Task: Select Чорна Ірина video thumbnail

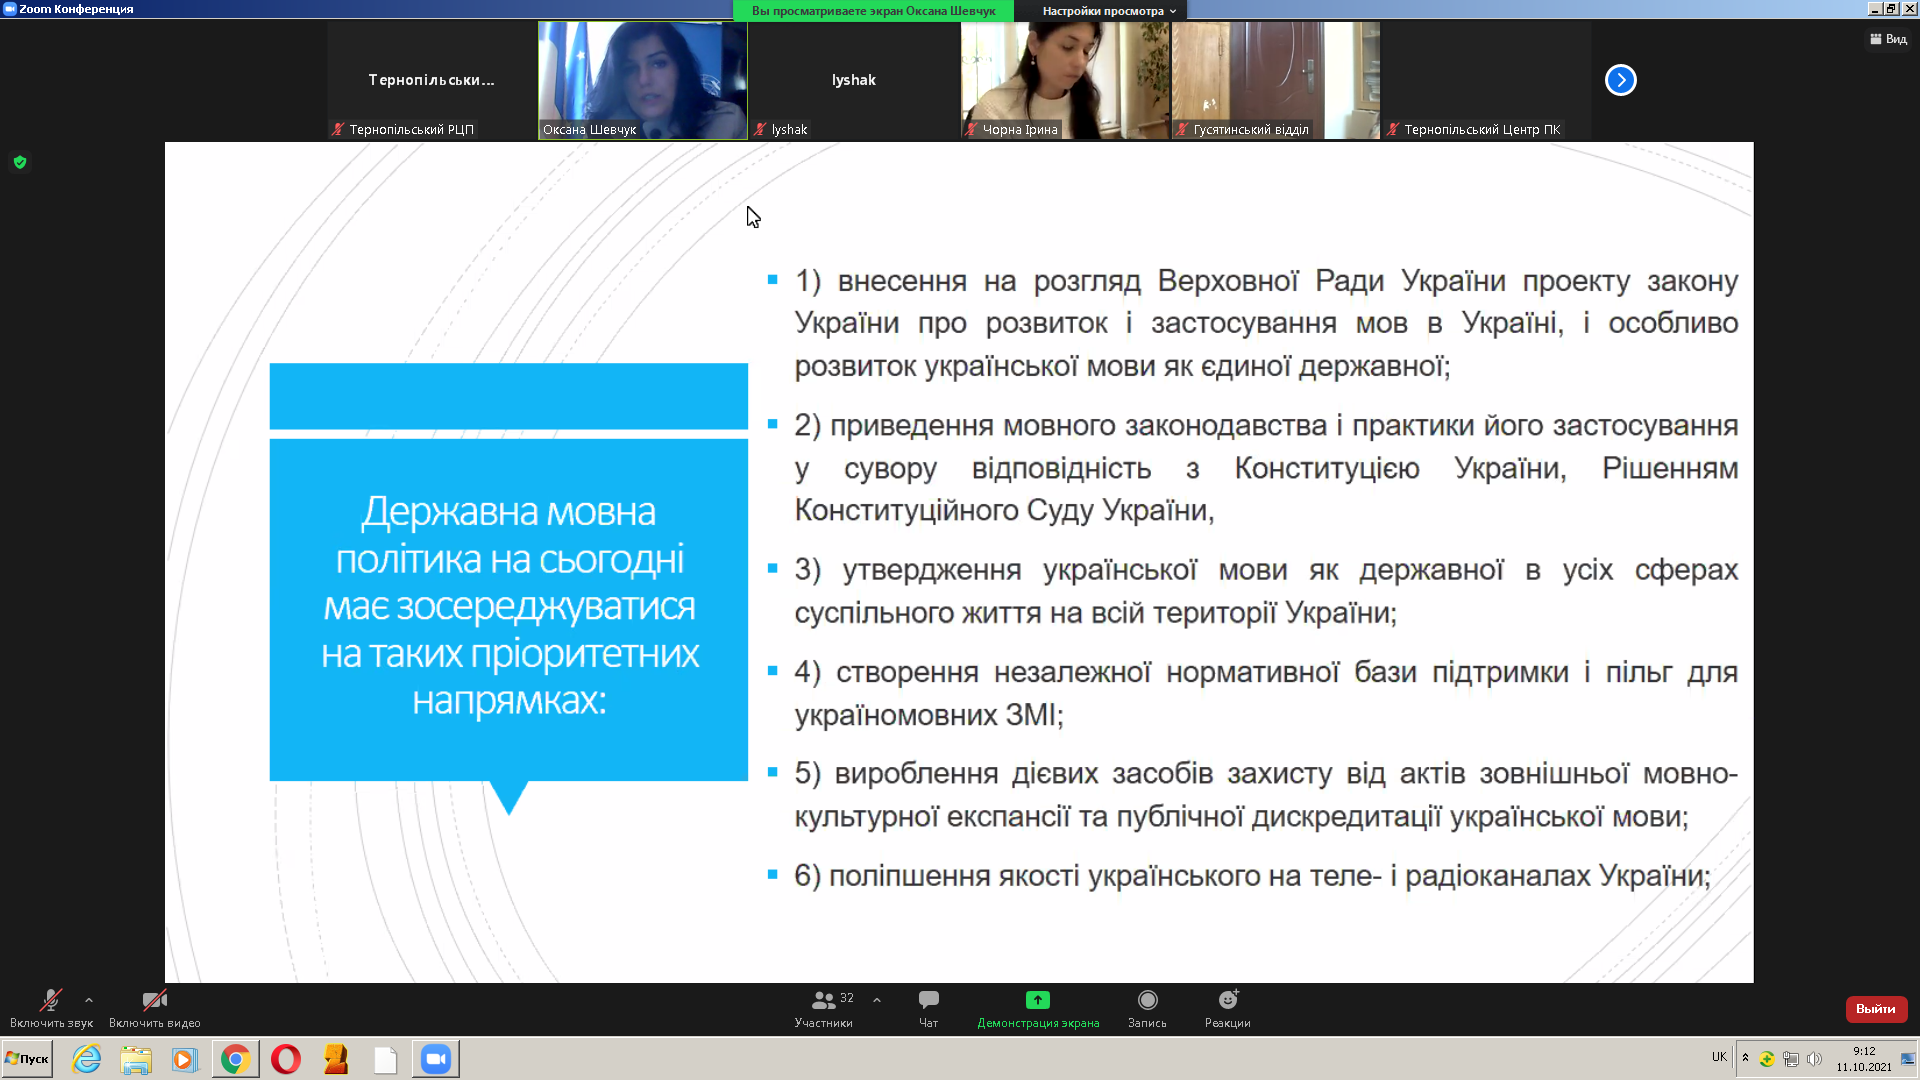Action: (1065, 80)
